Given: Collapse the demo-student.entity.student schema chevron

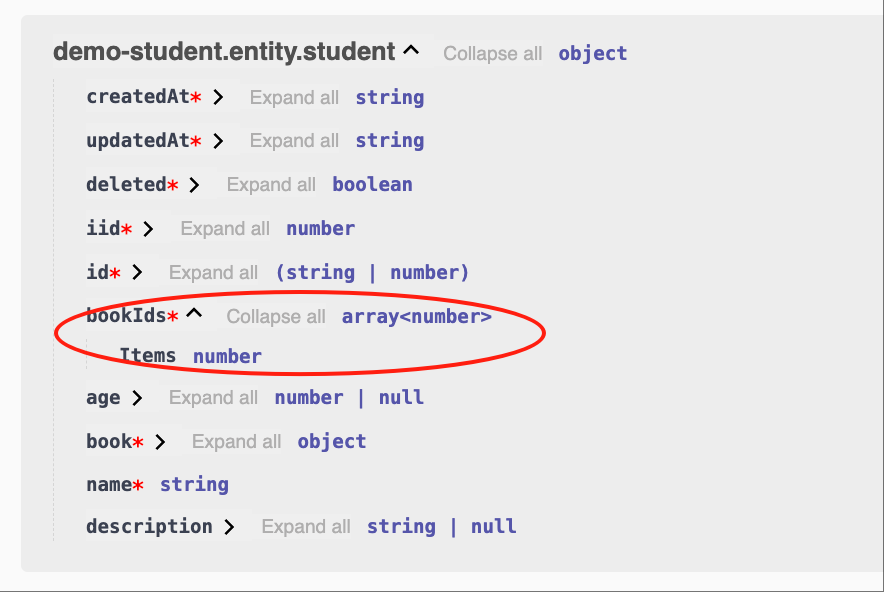Looking at the screenshot, I should point(411,52).
